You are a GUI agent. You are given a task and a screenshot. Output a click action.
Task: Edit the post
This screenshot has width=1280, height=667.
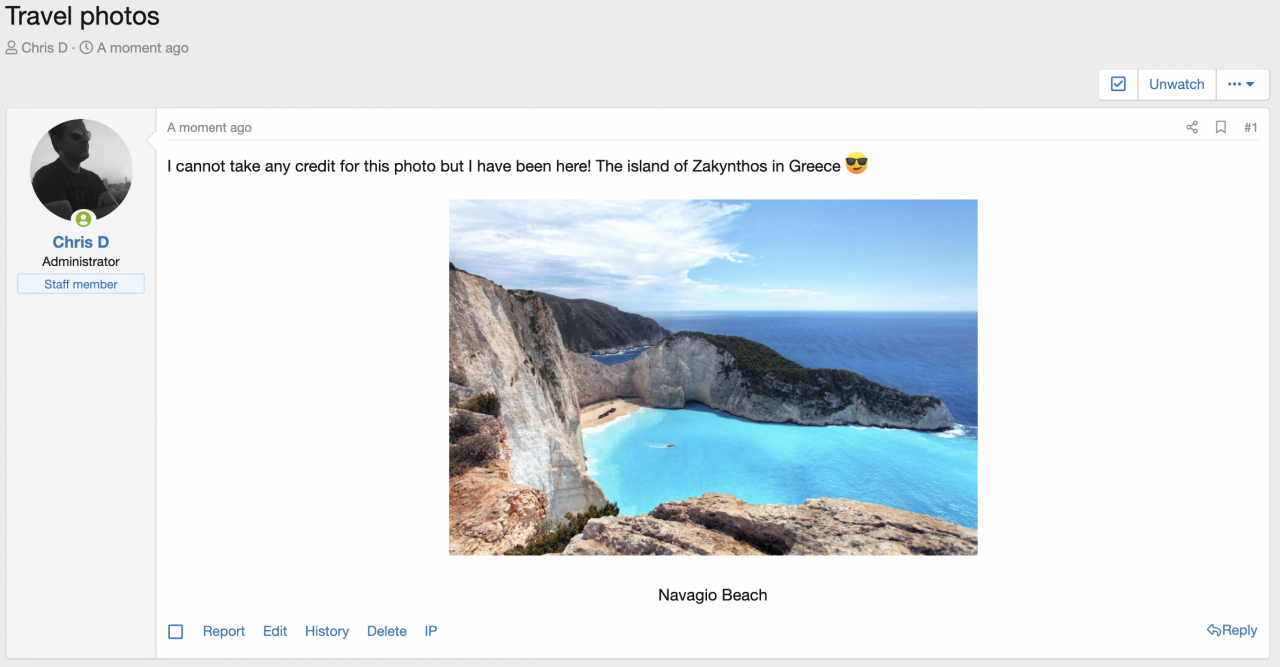(x=275, y=631)
